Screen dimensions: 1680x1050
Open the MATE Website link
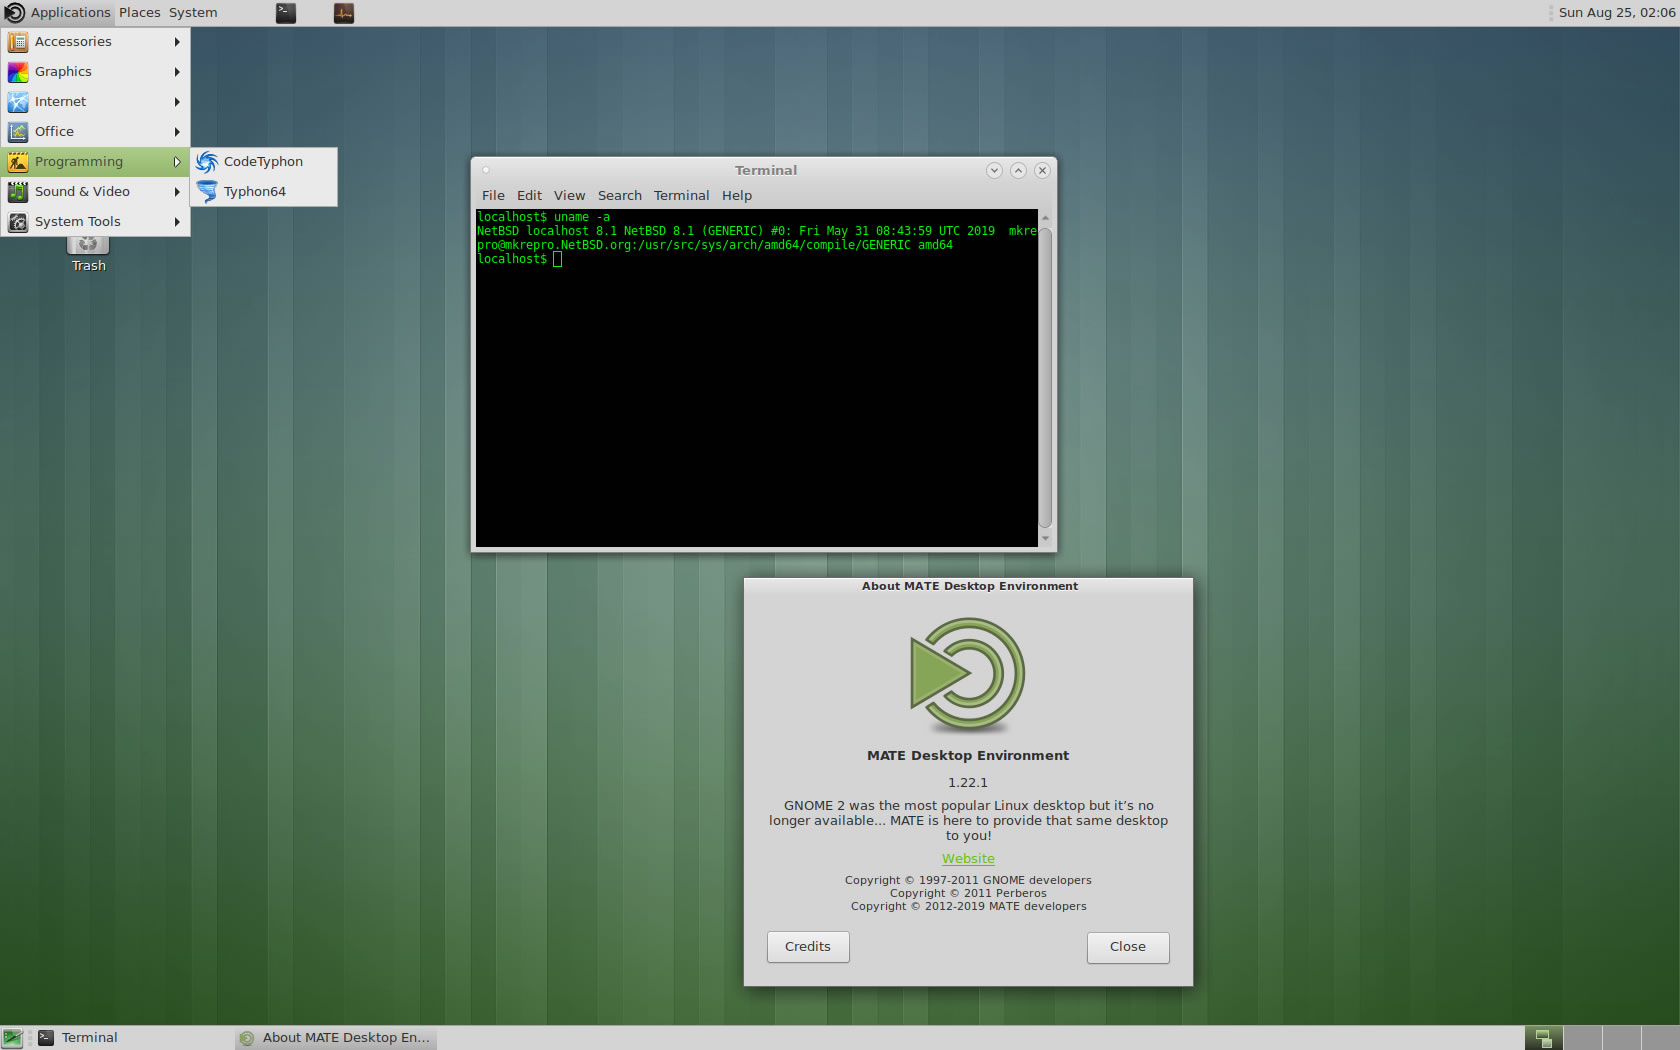click(x=968, y=859)
